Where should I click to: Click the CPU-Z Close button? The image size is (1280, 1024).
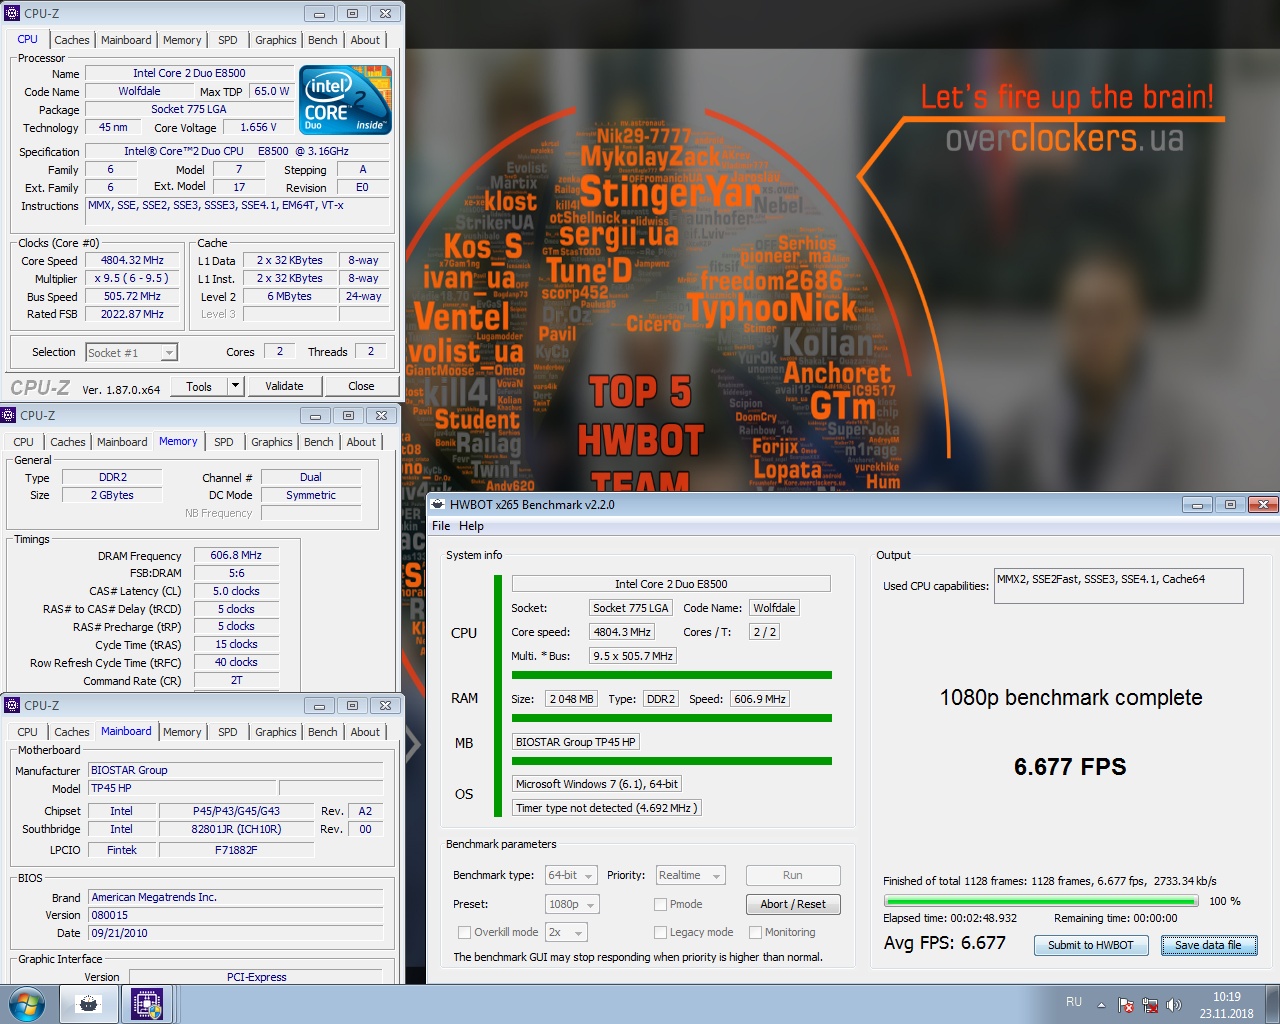(x=361, y=386)
